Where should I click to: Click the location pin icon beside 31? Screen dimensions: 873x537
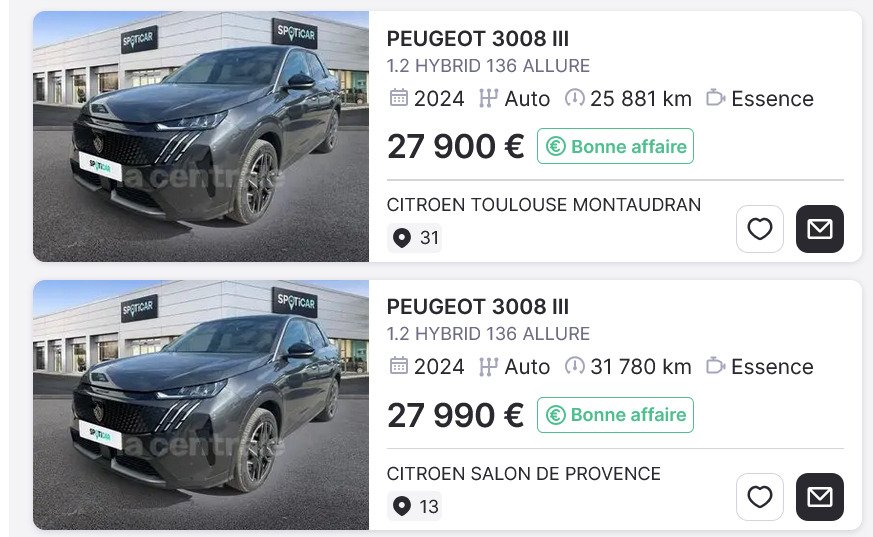pos(402,238)
